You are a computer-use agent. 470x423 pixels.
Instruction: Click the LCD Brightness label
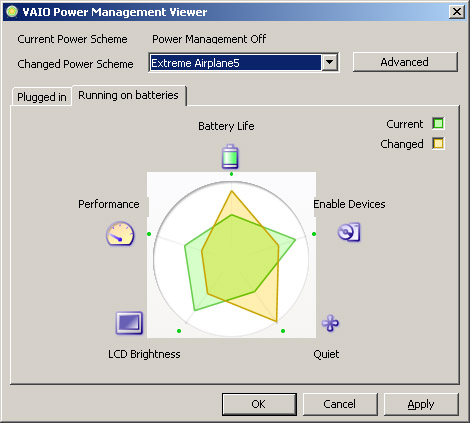(x=144, y=354)
